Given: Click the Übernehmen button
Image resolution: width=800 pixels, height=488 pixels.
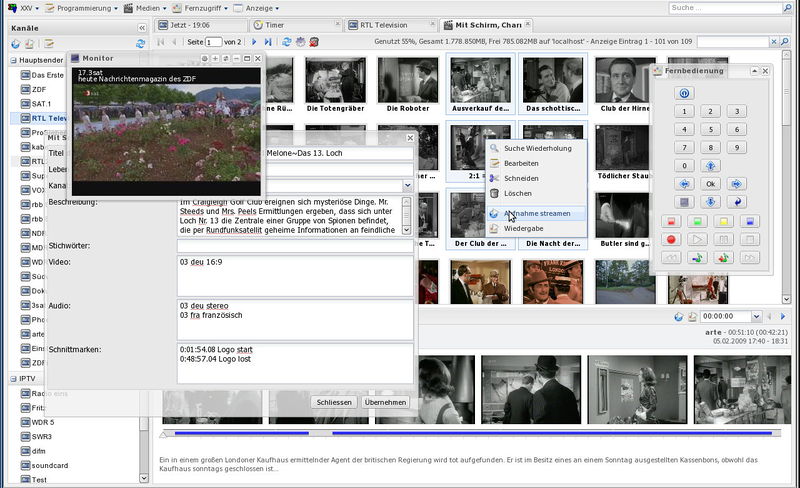Looking at the screenshot, I should pyautogui.click(x=385, y=401).
